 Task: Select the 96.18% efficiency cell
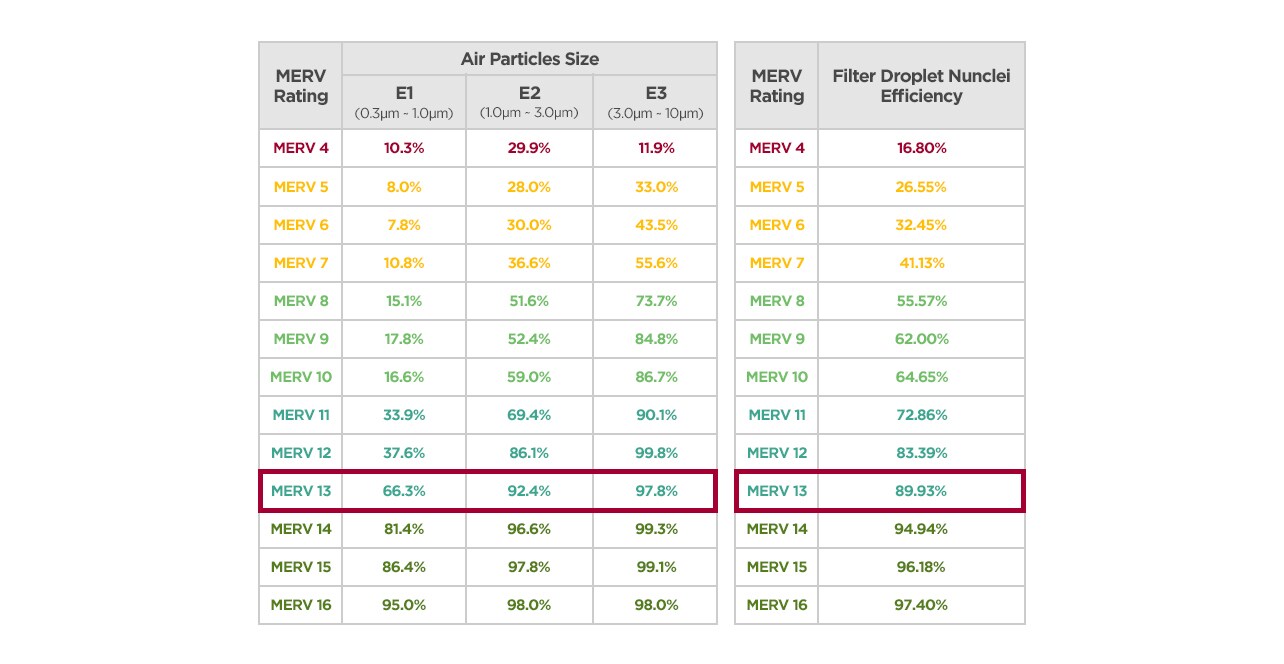(x=921, y=567)
